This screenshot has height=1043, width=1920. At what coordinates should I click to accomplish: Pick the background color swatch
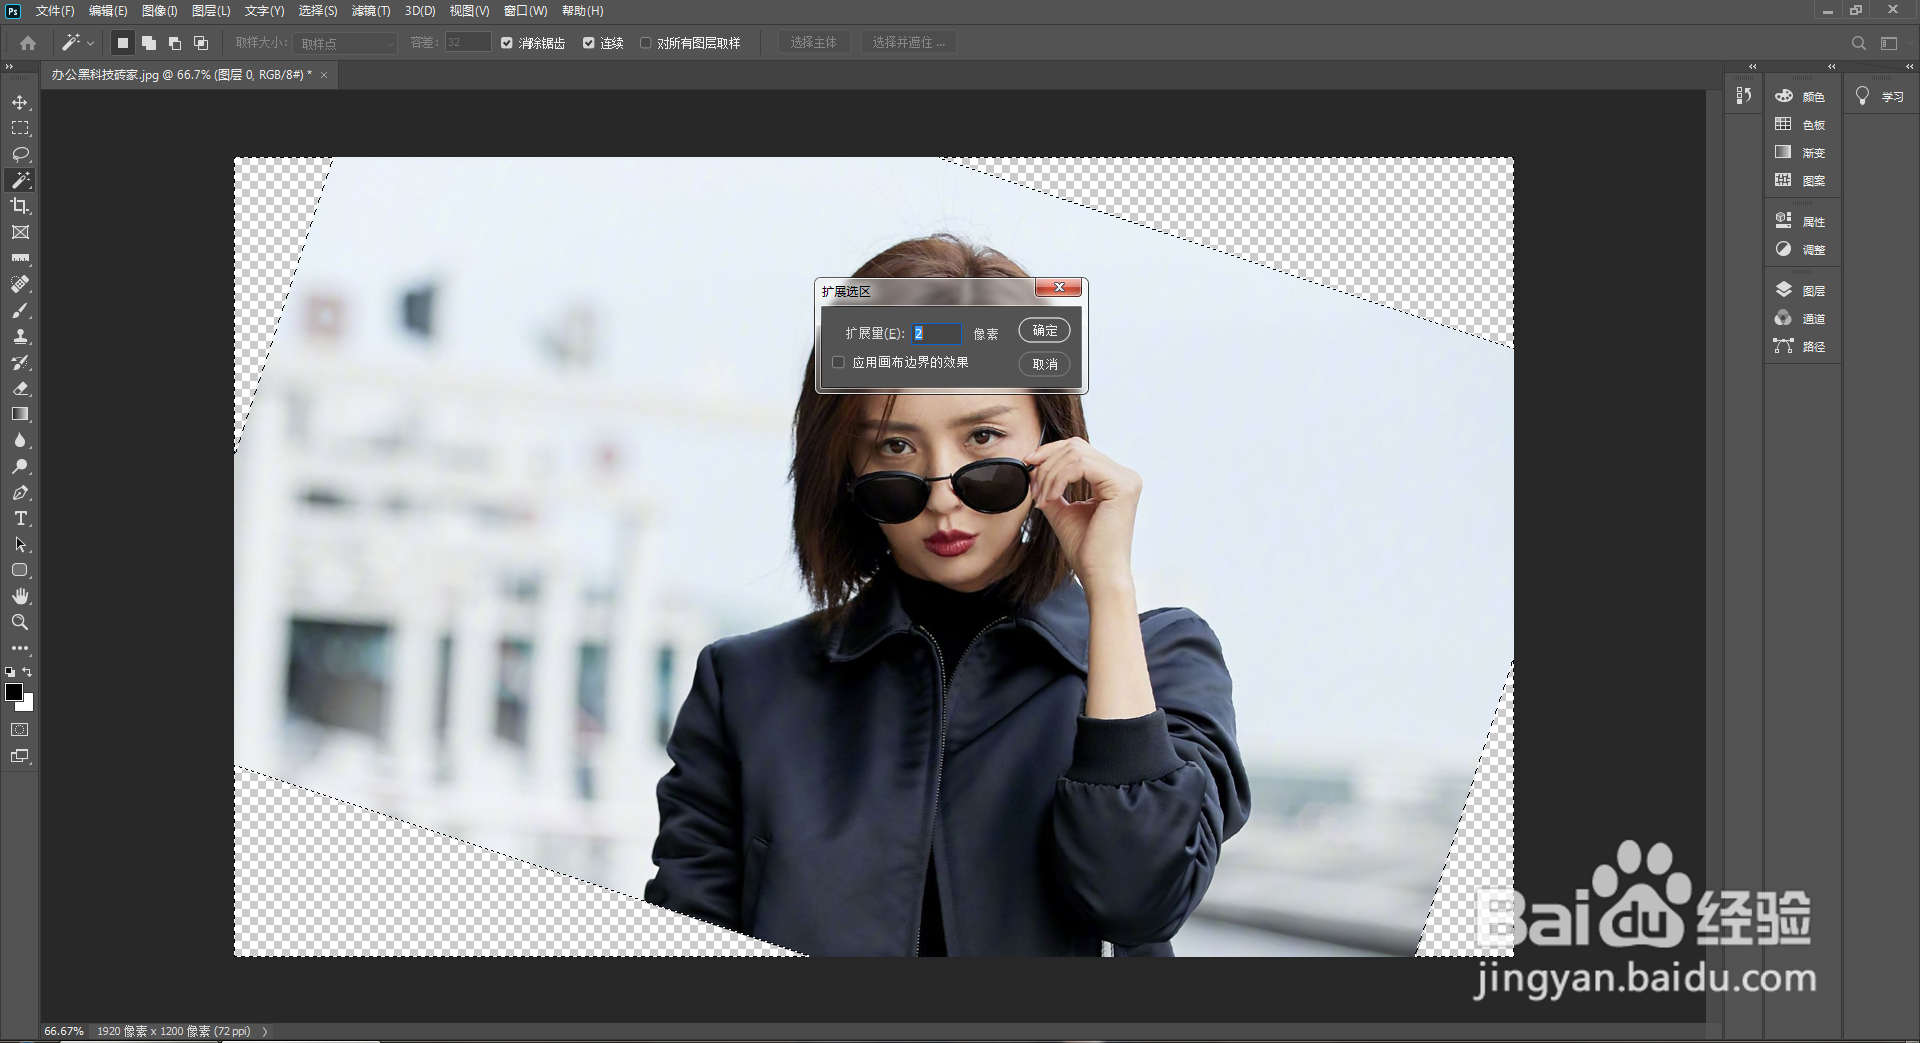28,705
